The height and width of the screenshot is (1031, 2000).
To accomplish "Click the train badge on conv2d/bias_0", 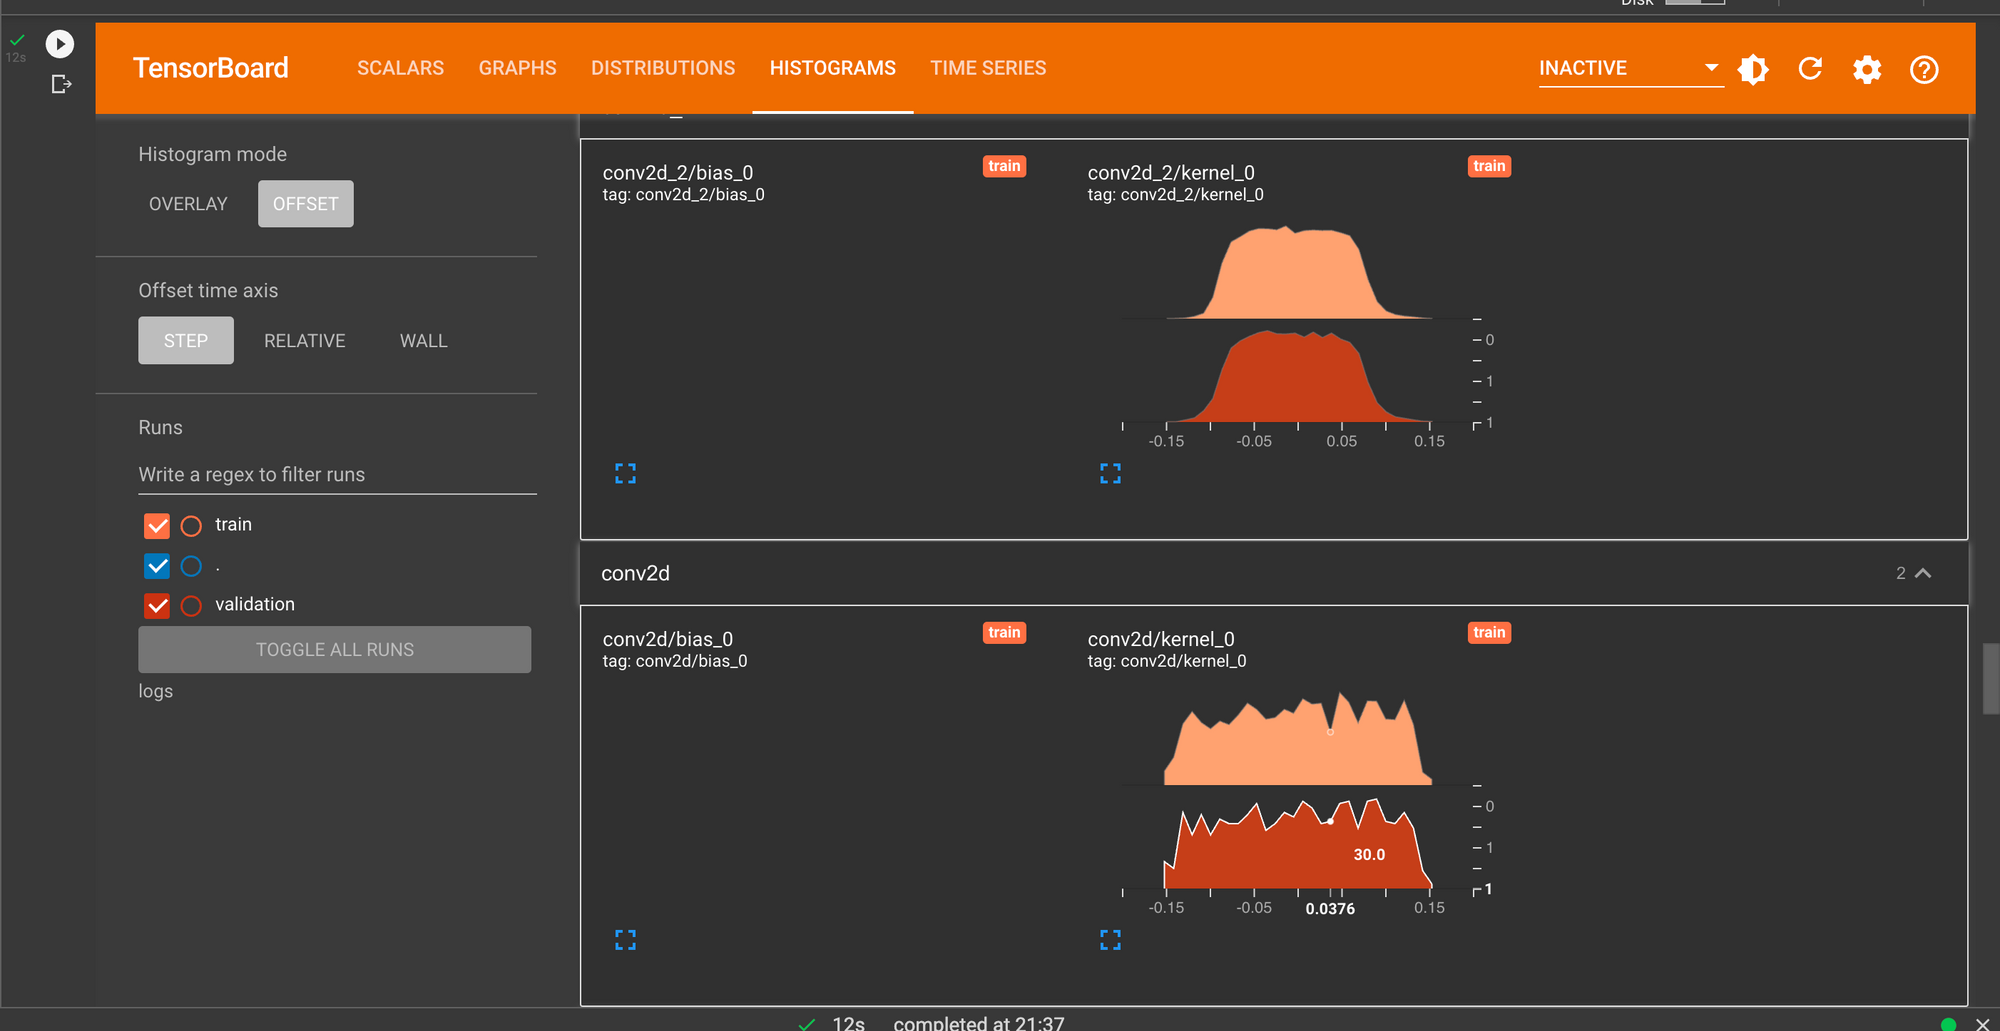I will click(1004, 632).
